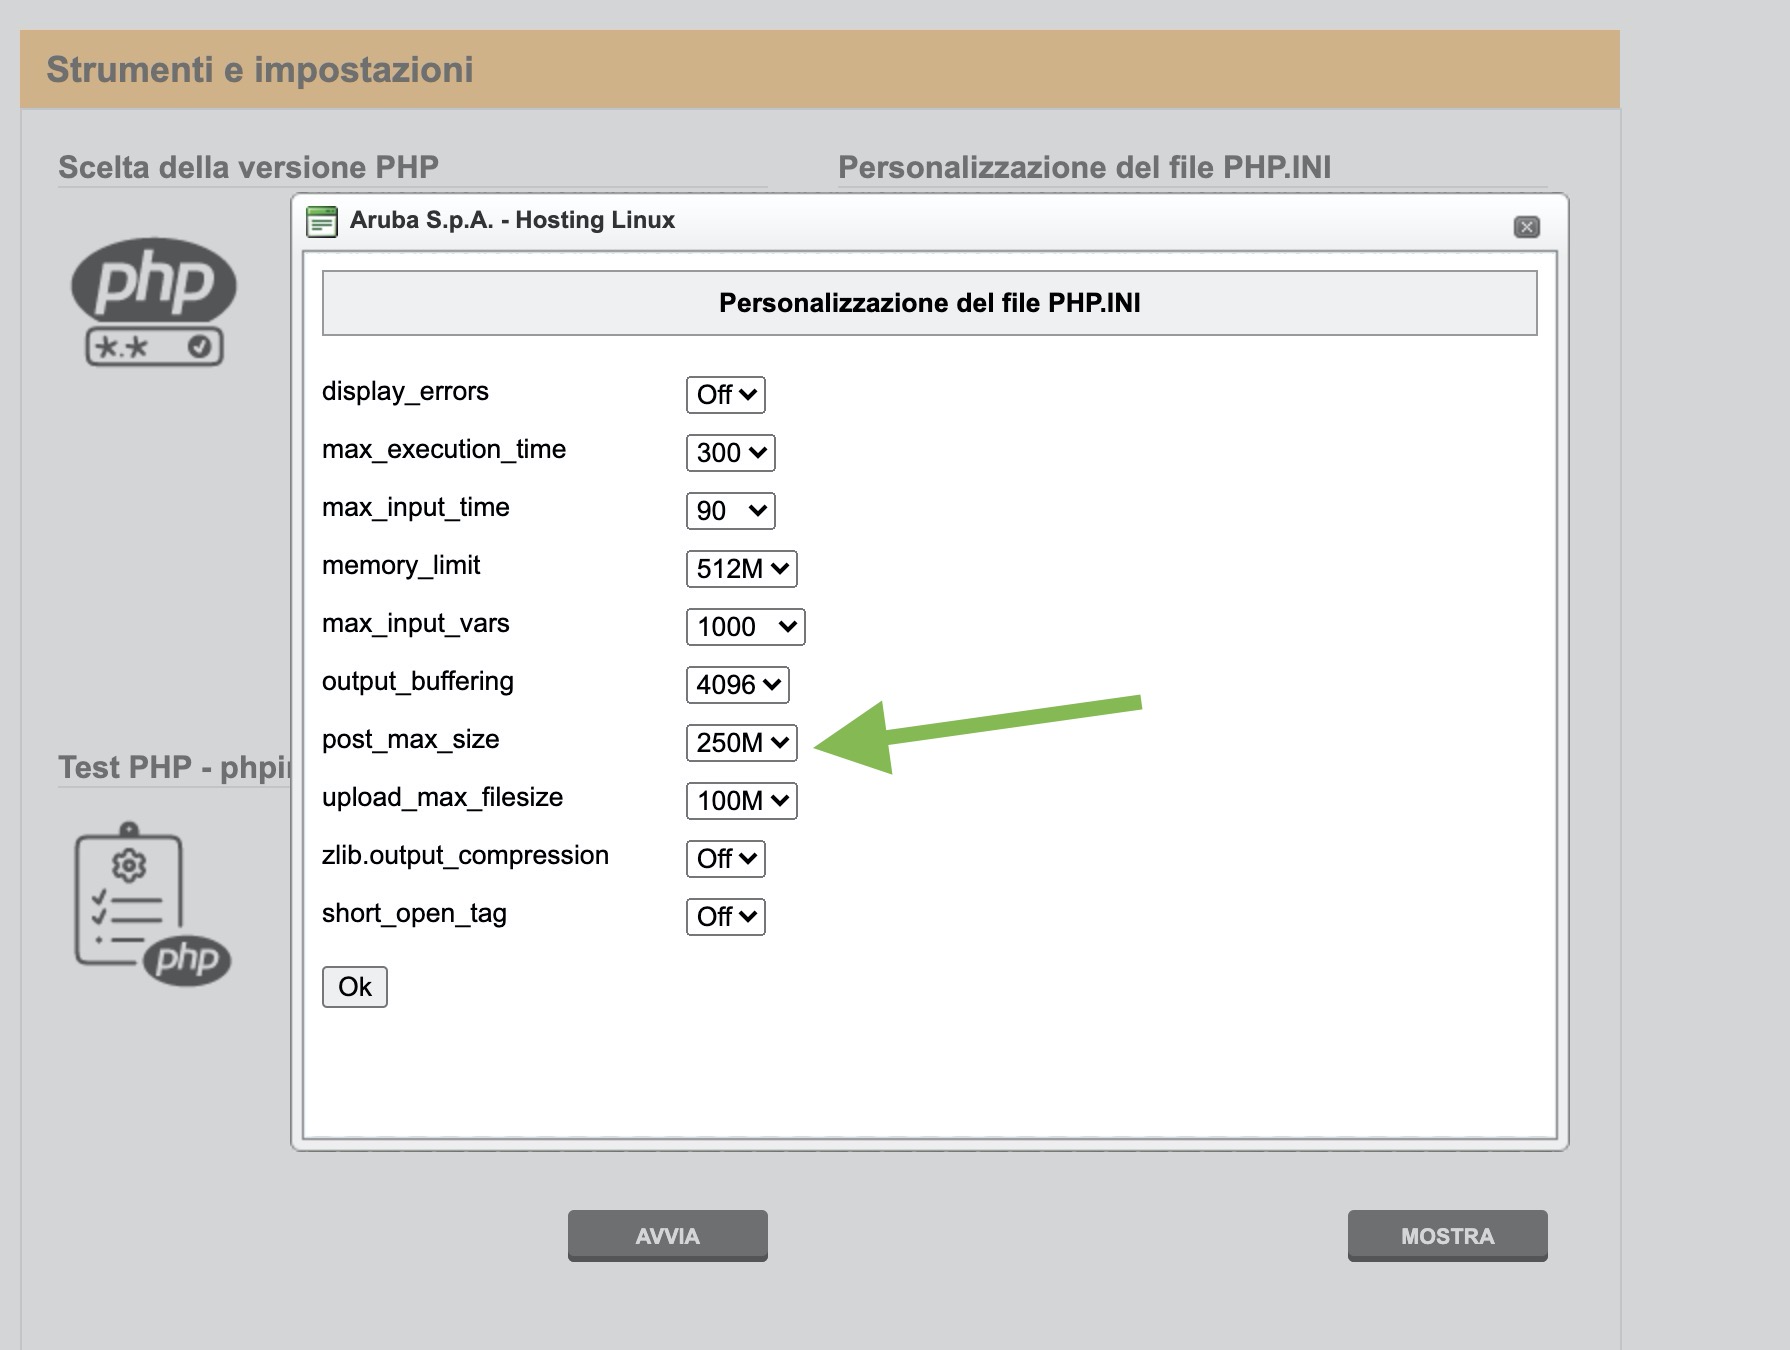Click the phpinfo clipboard test icon
The height and width of the screenshot is (1350, 1790).
tap(152, 904)
